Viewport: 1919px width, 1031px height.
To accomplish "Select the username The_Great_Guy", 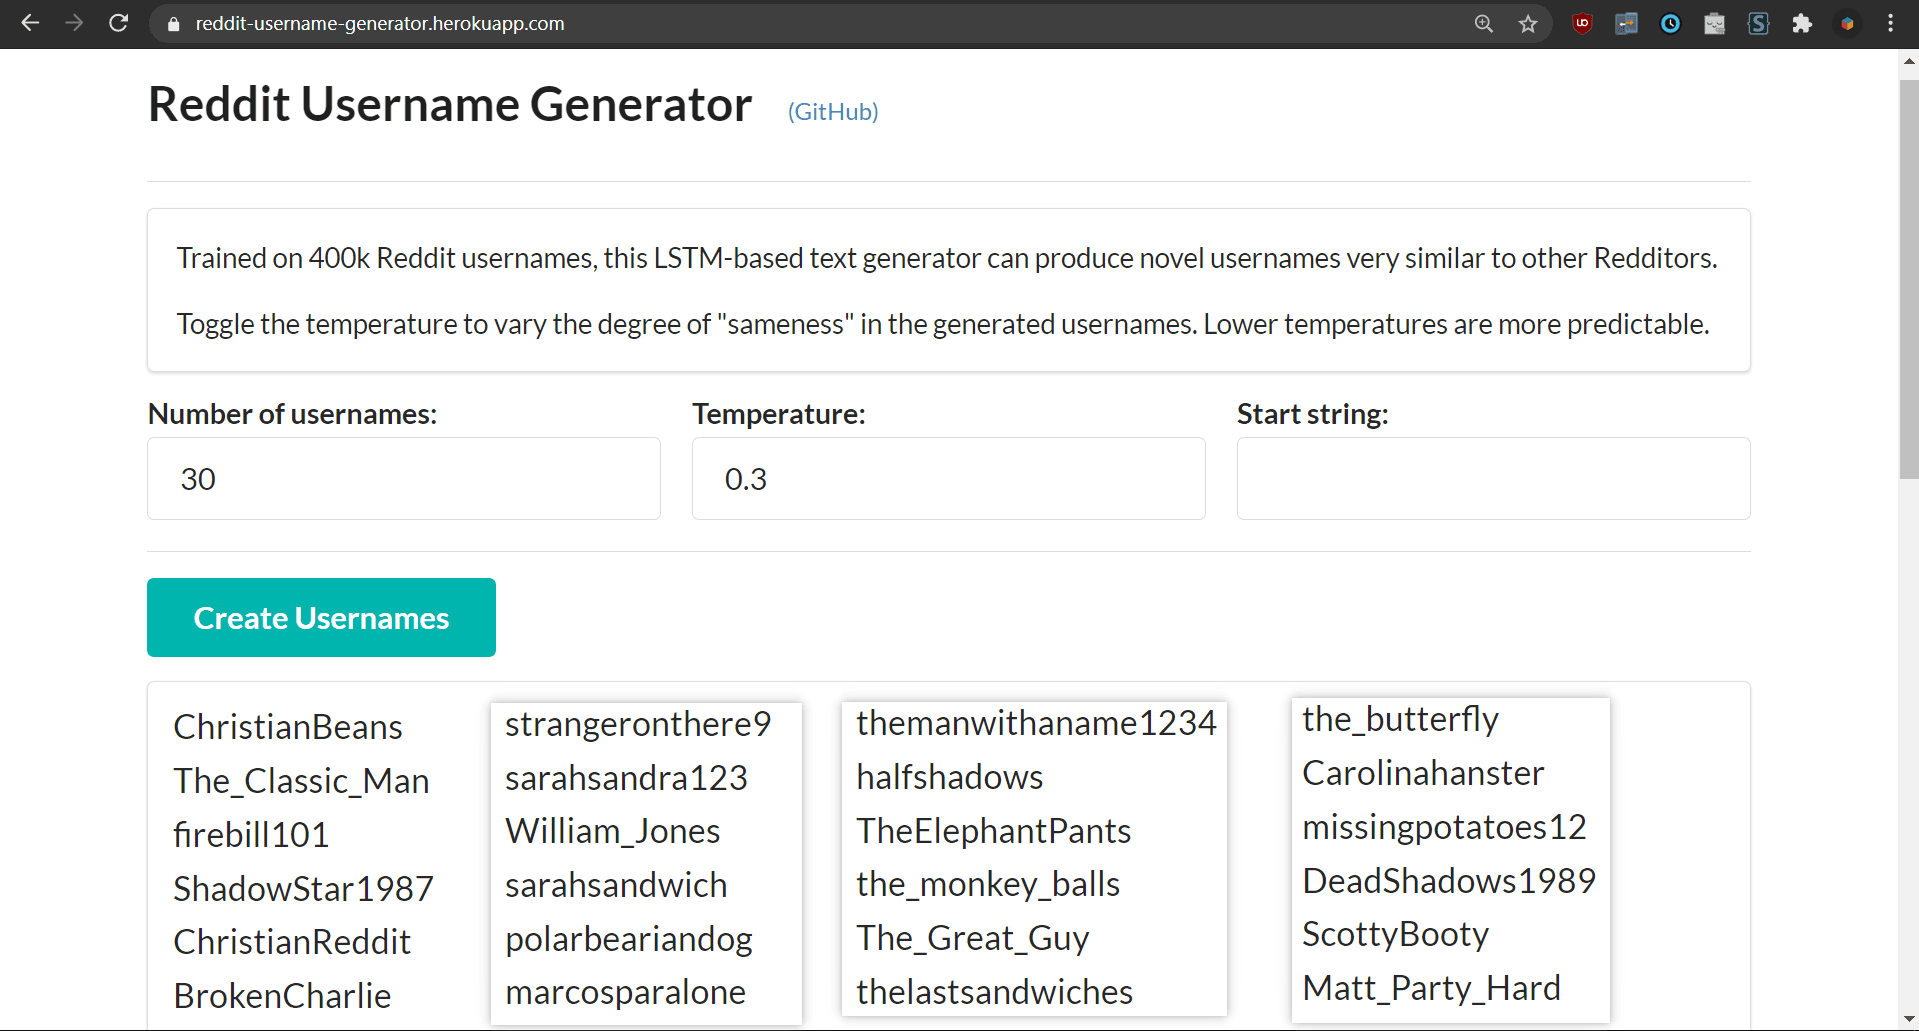I will 973,938.
